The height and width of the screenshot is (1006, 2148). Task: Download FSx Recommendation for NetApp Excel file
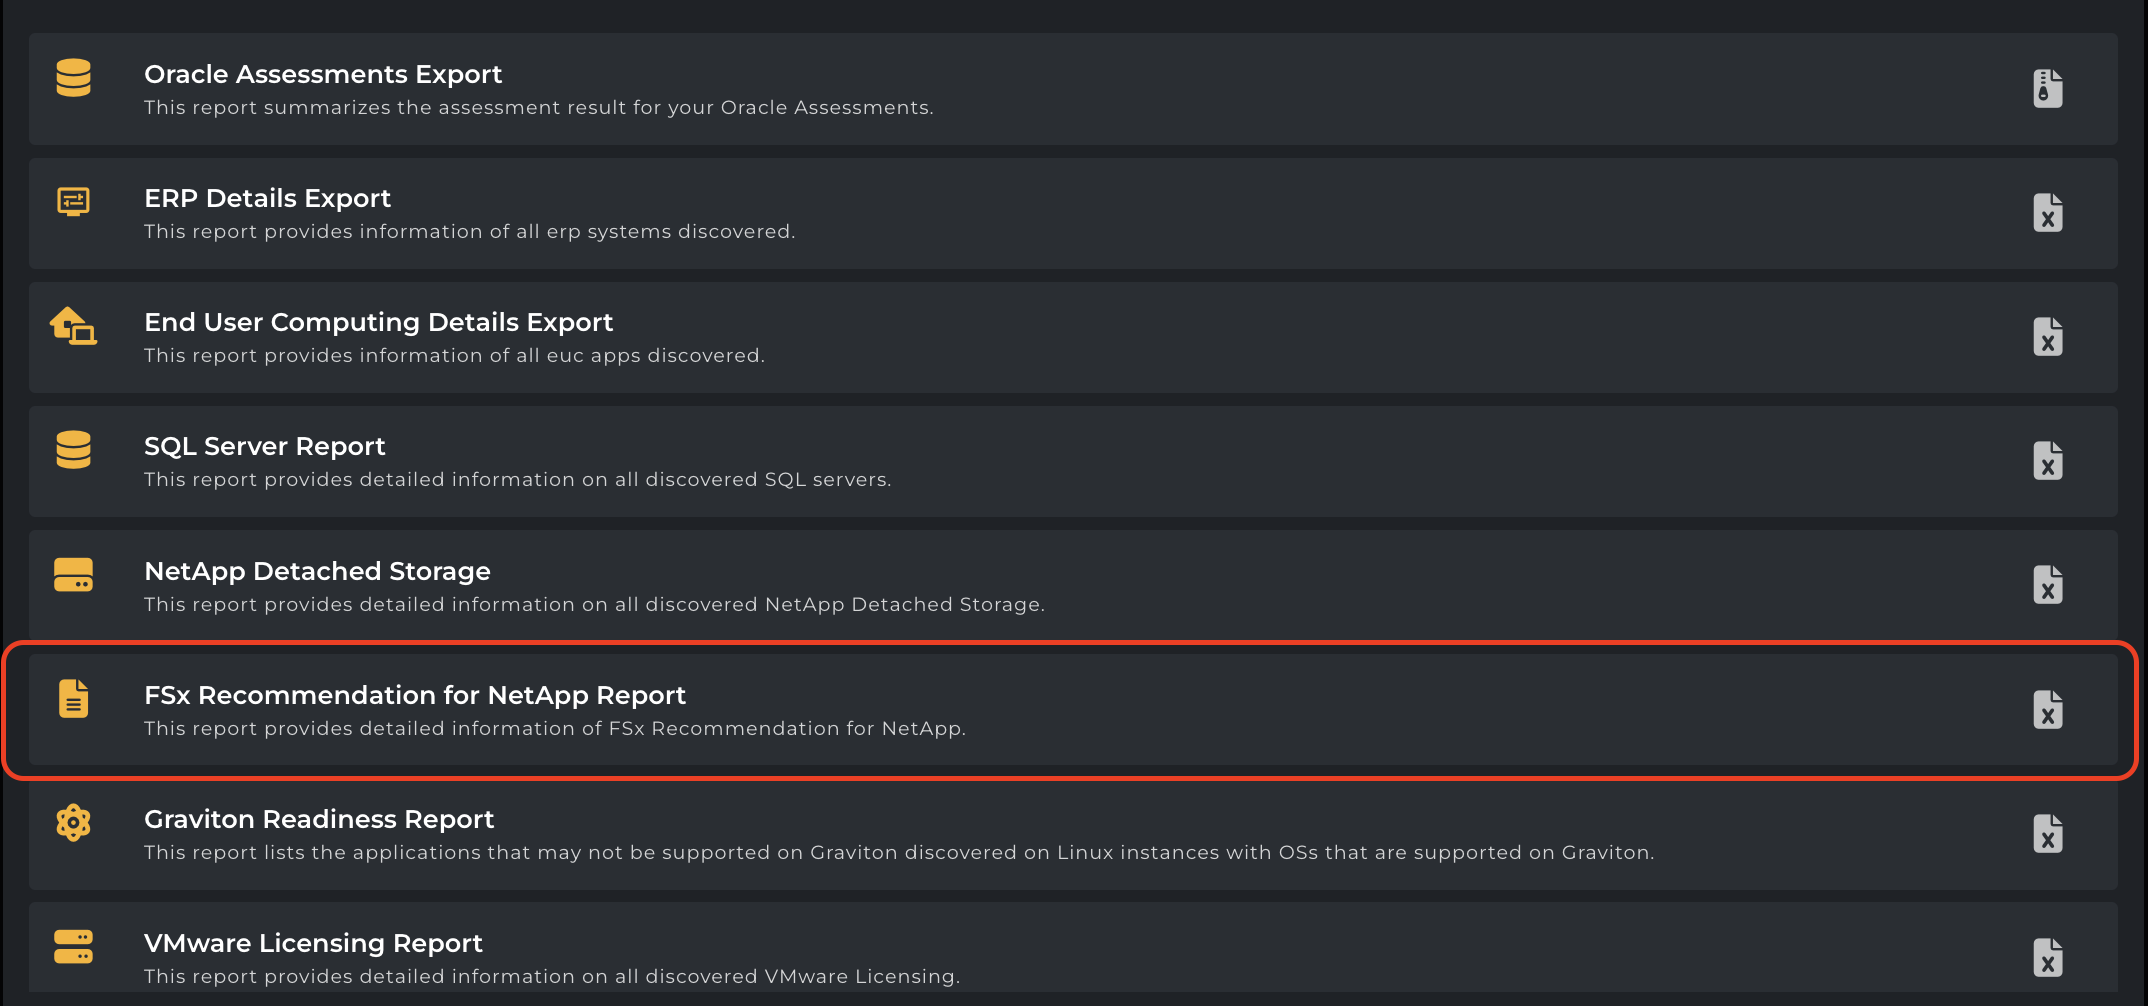[x=2047, y=710]
